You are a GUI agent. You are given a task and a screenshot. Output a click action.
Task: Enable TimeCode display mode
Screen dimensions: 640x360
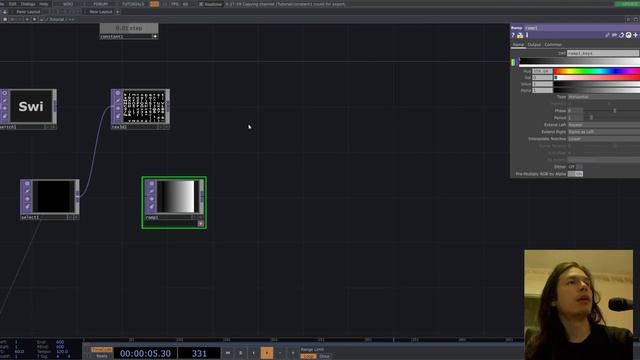[x=102, y=350]
